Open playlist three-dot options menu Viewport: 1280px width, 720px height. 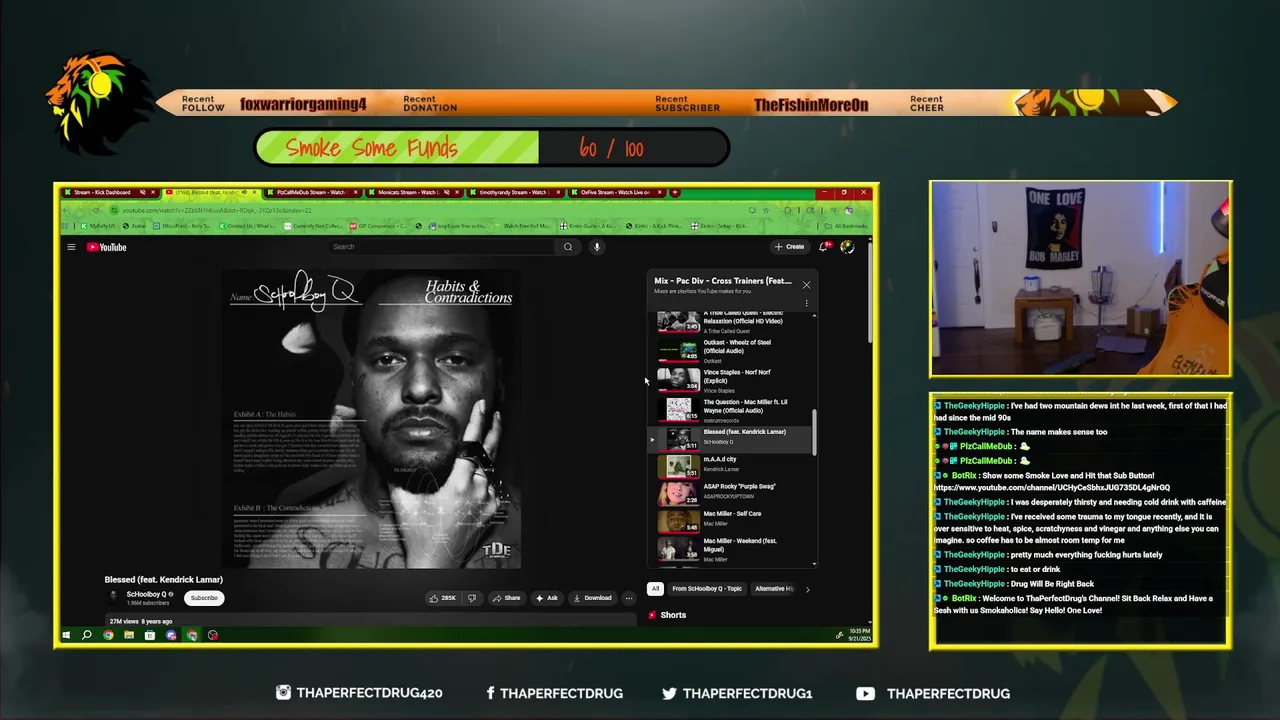(806, 303)
